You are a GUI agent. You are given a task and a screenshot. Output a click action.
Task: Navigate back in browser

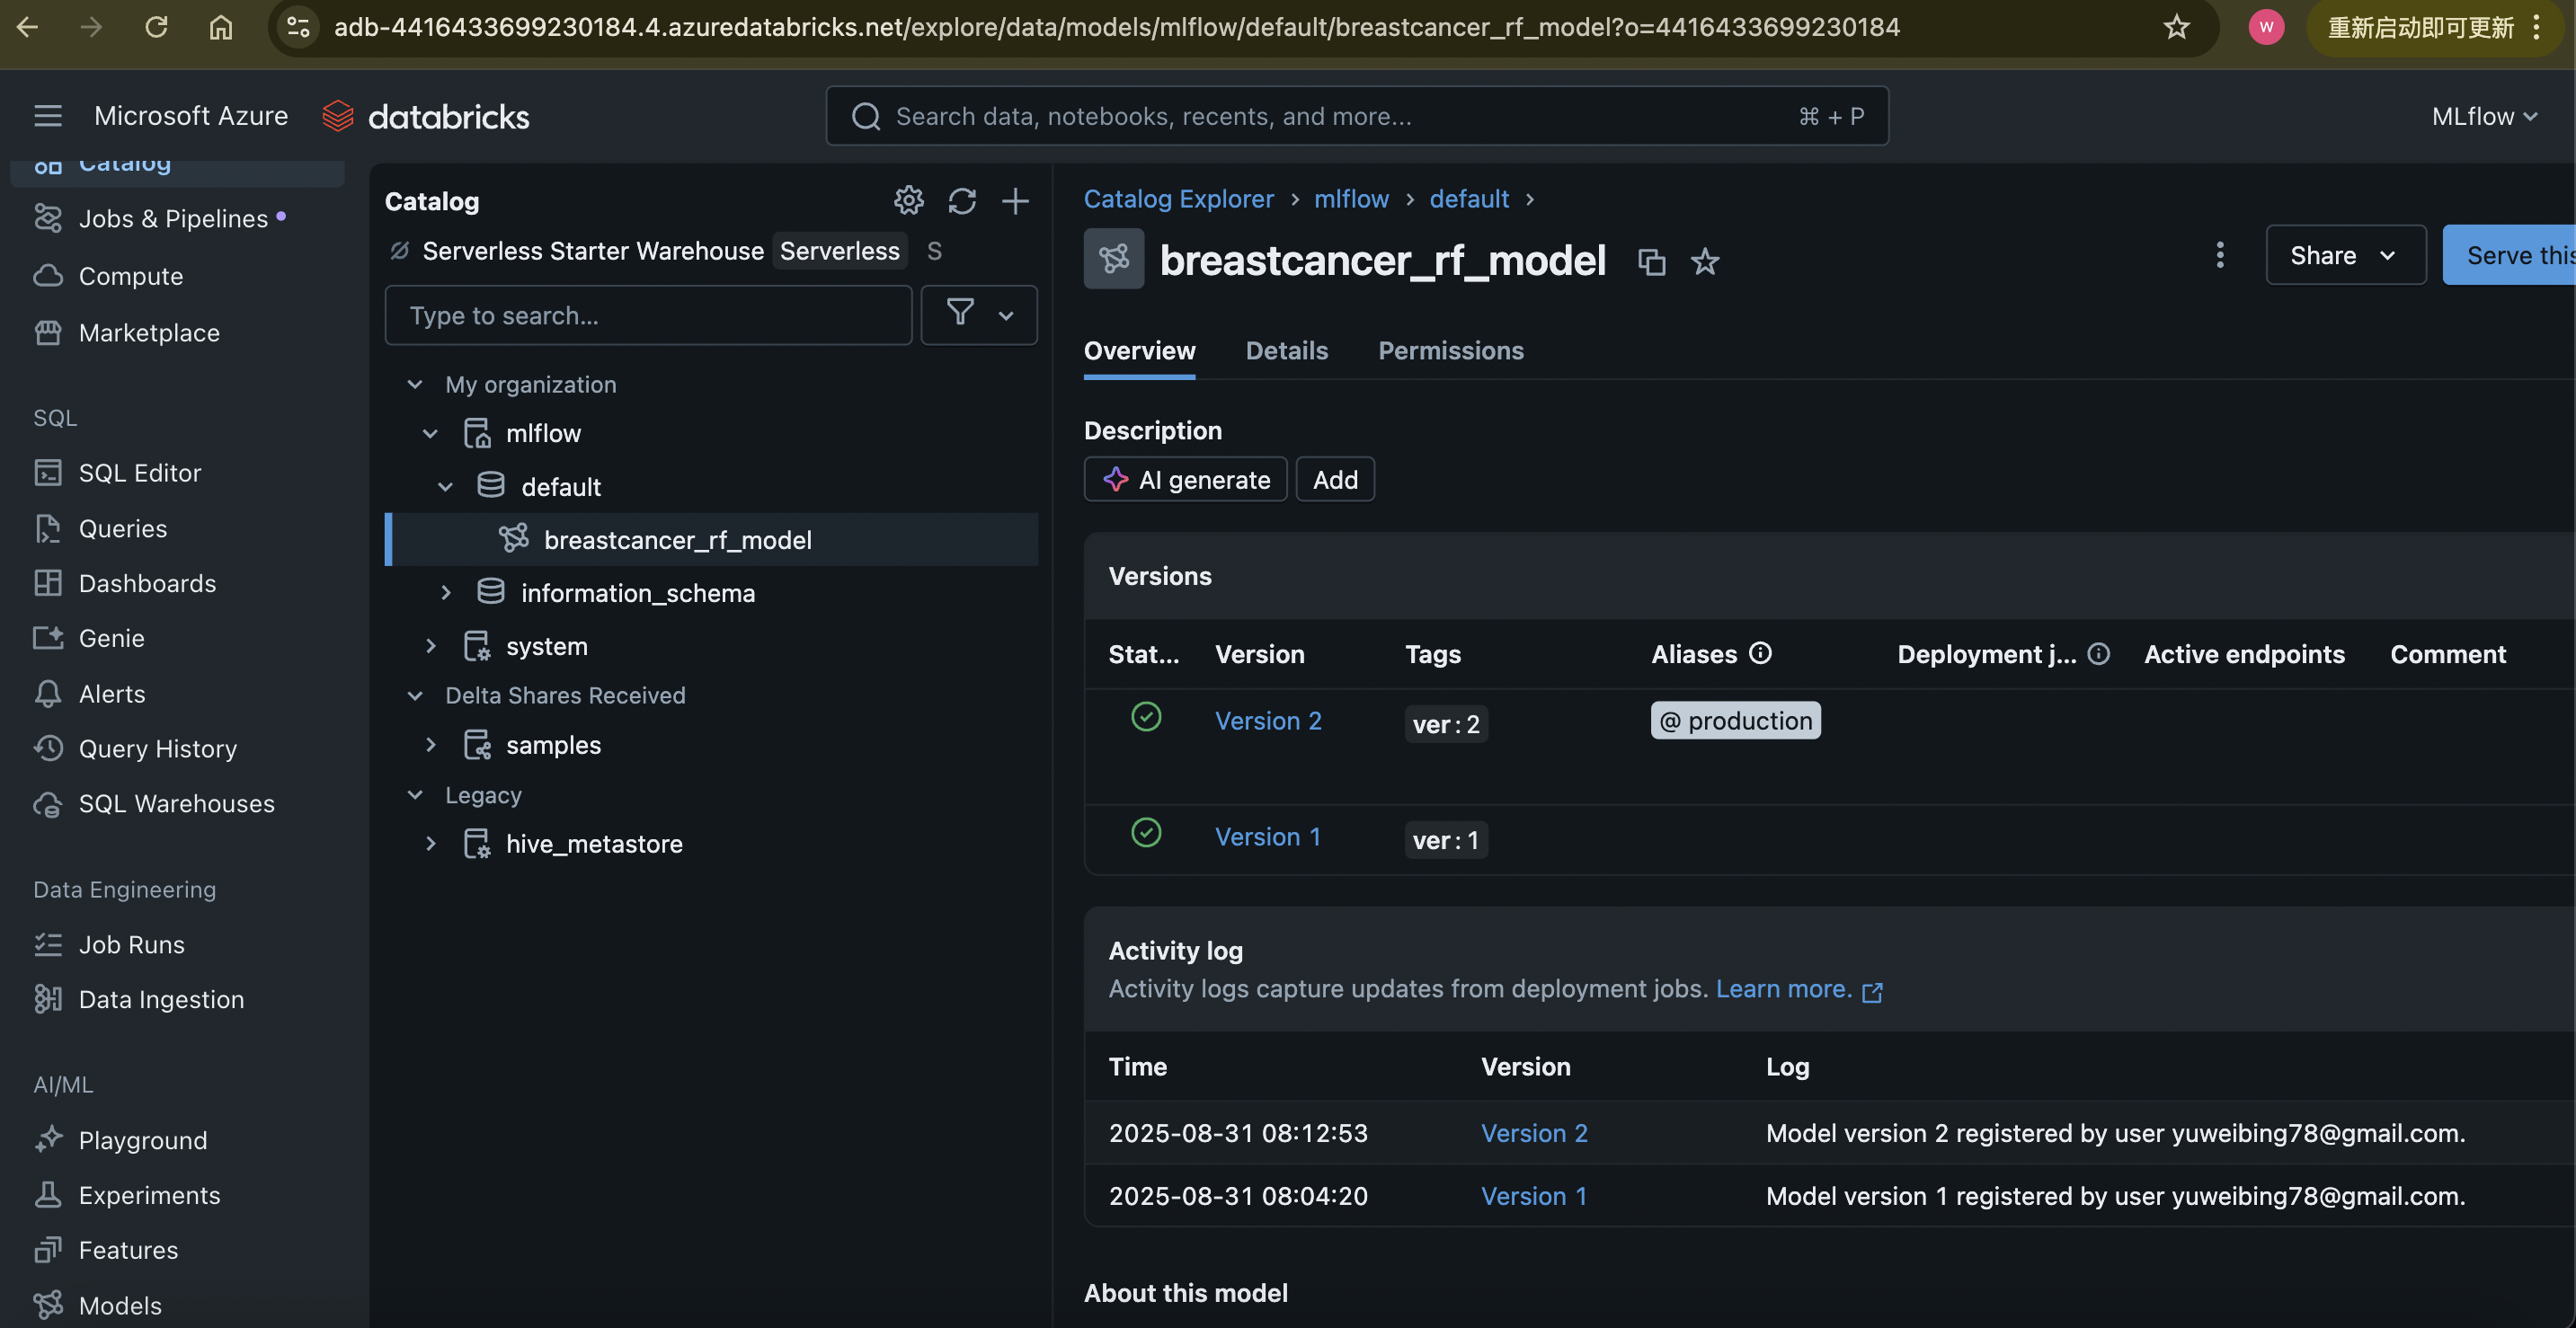27,27
